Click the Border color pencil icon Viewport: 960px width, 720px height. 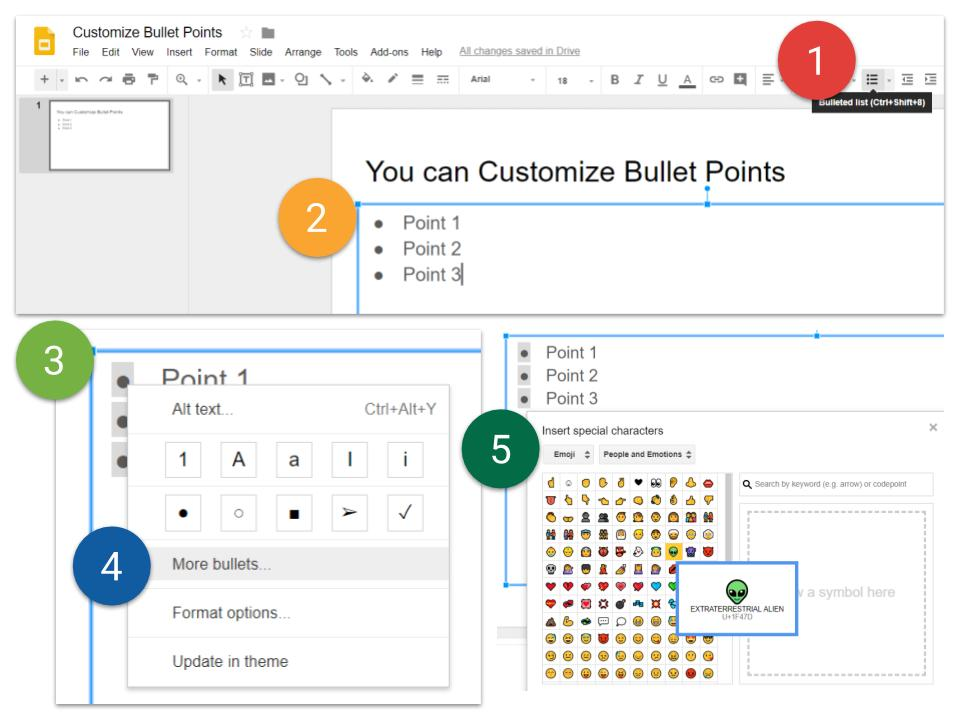tap(392, 78)
